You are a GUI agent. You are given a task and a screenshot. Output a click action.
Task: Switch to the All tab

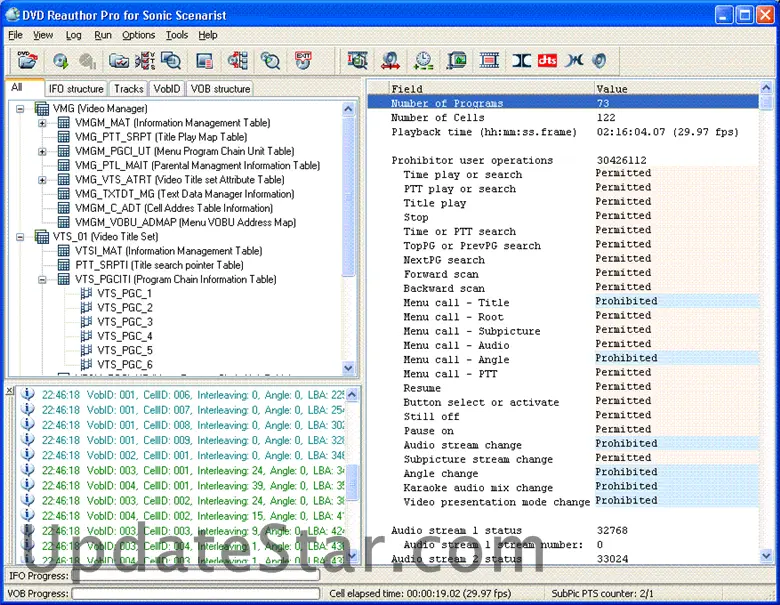pos(24,87)
